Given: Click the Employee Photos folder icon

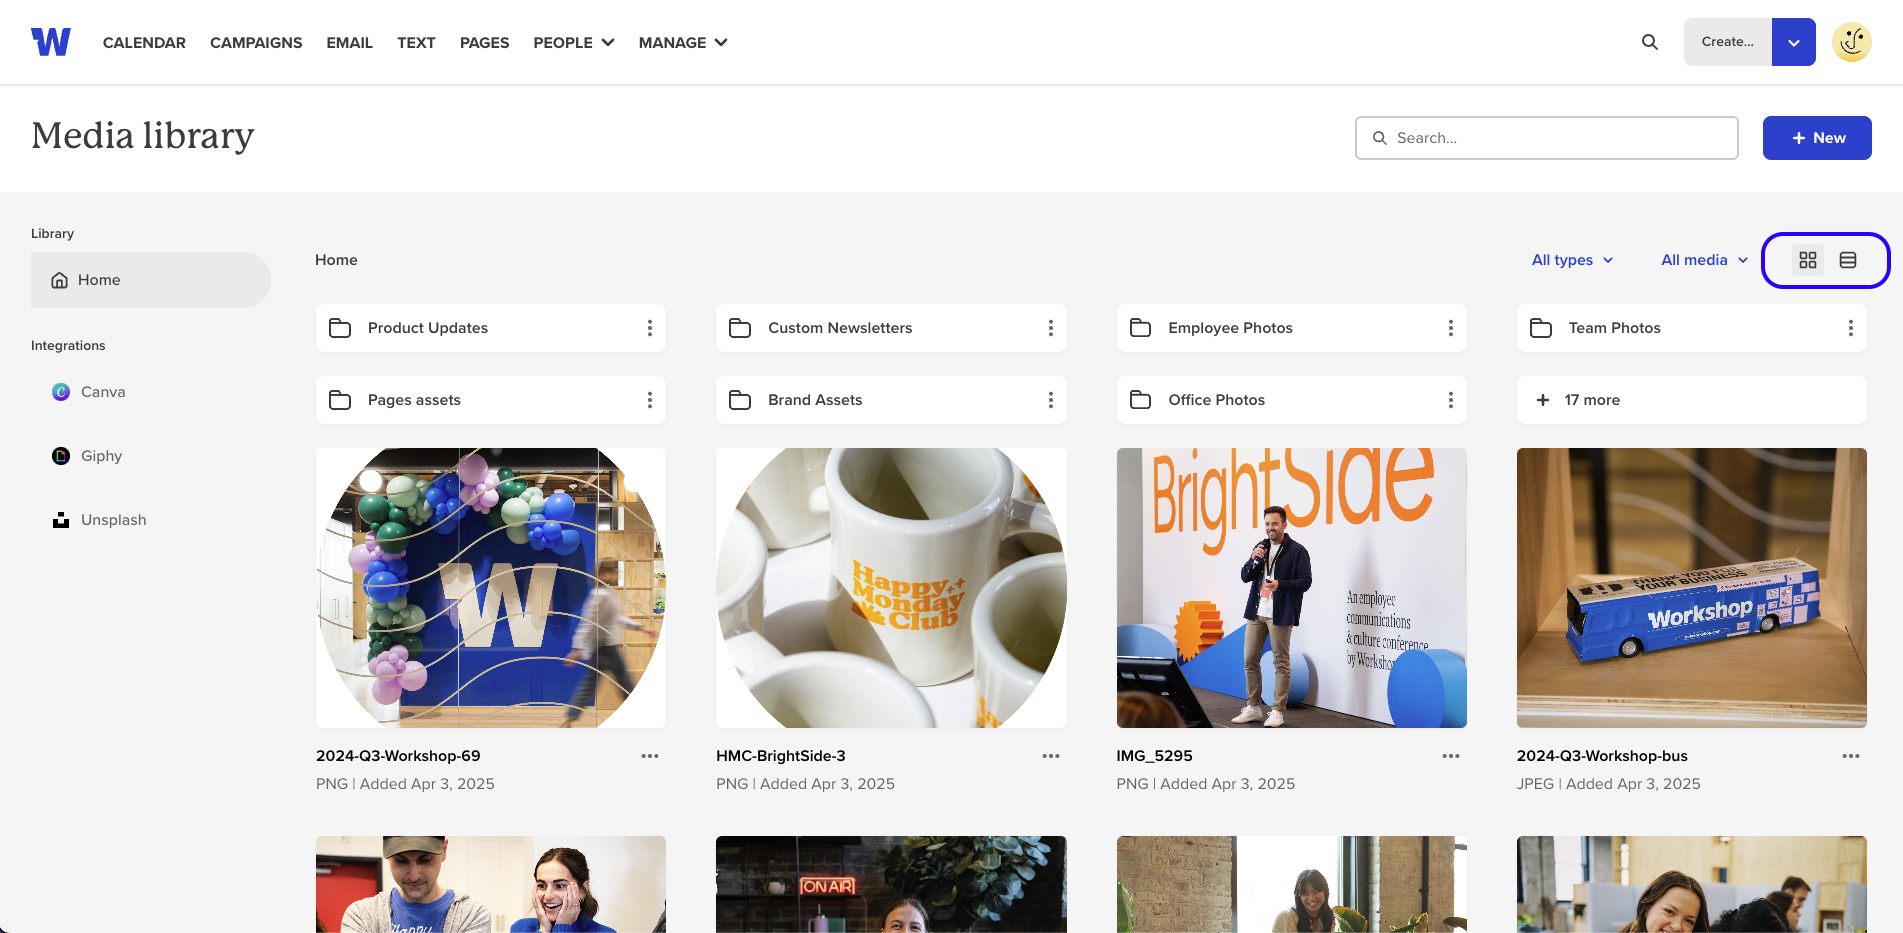Looking at the screenshot, I should click(1140, 328).
